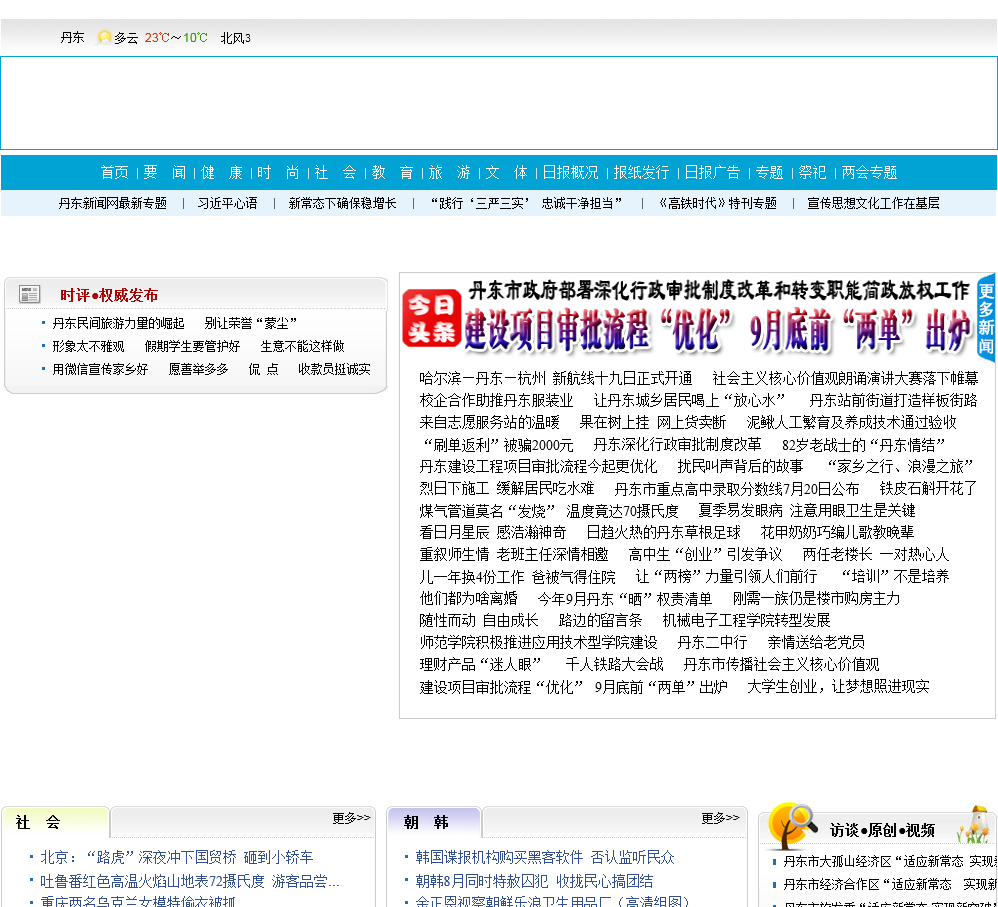The width and height of the screenshot is (998, 907).
Task: Open 丹东站前街道打造样板街路 article
Action: pyautogui.click(x=893, y=401)
